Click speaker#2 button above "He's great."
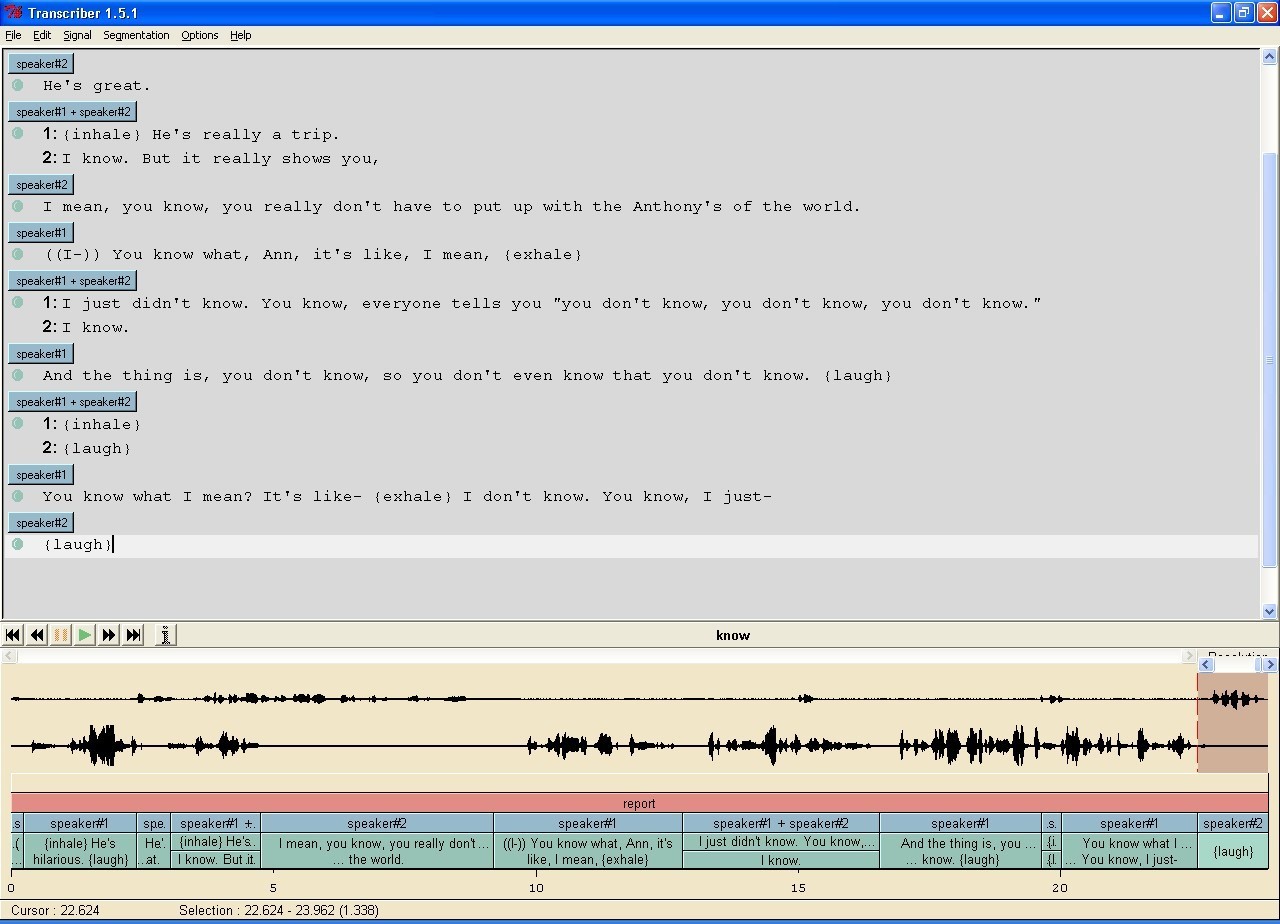Image resolution: width=1280 pixels, height=924 pixels. coord(42,64)
